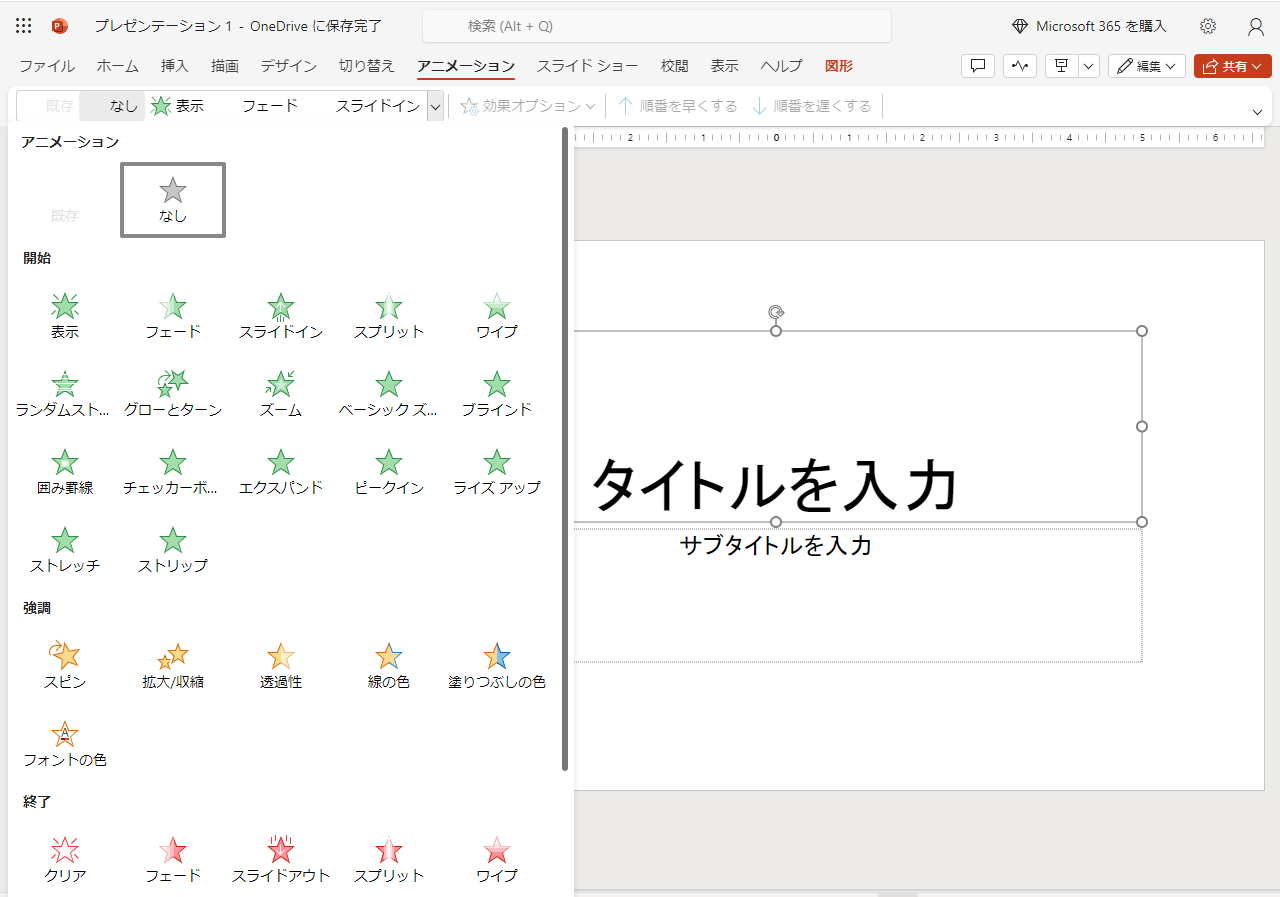Select the なし animation option

click(173, 200)
